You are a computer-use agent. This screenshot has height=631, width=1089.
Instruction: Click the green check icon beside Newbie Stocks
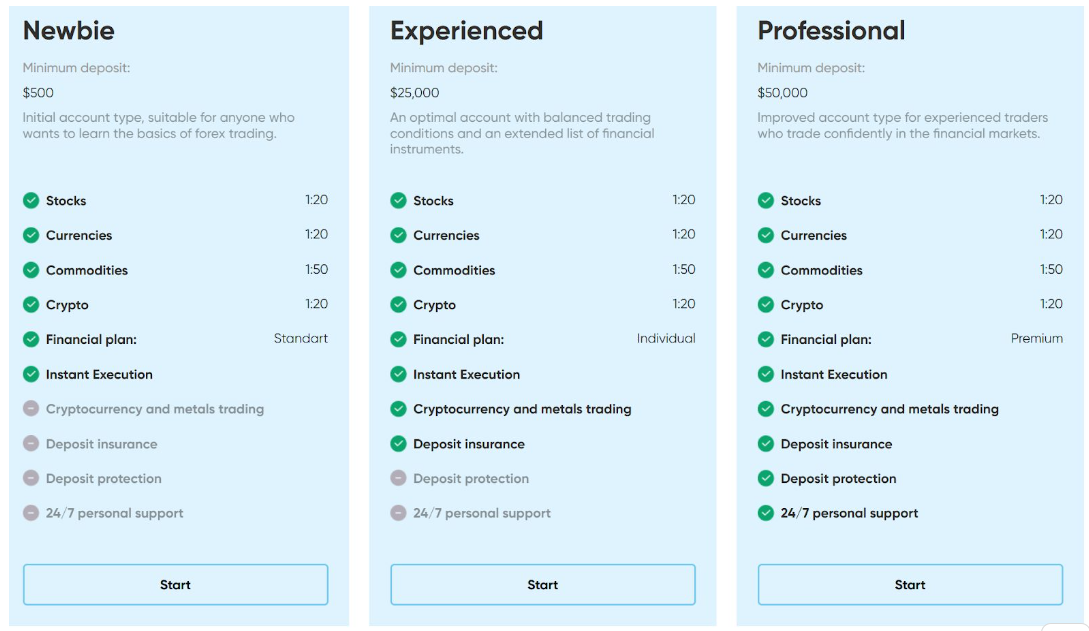click(31, 201)
